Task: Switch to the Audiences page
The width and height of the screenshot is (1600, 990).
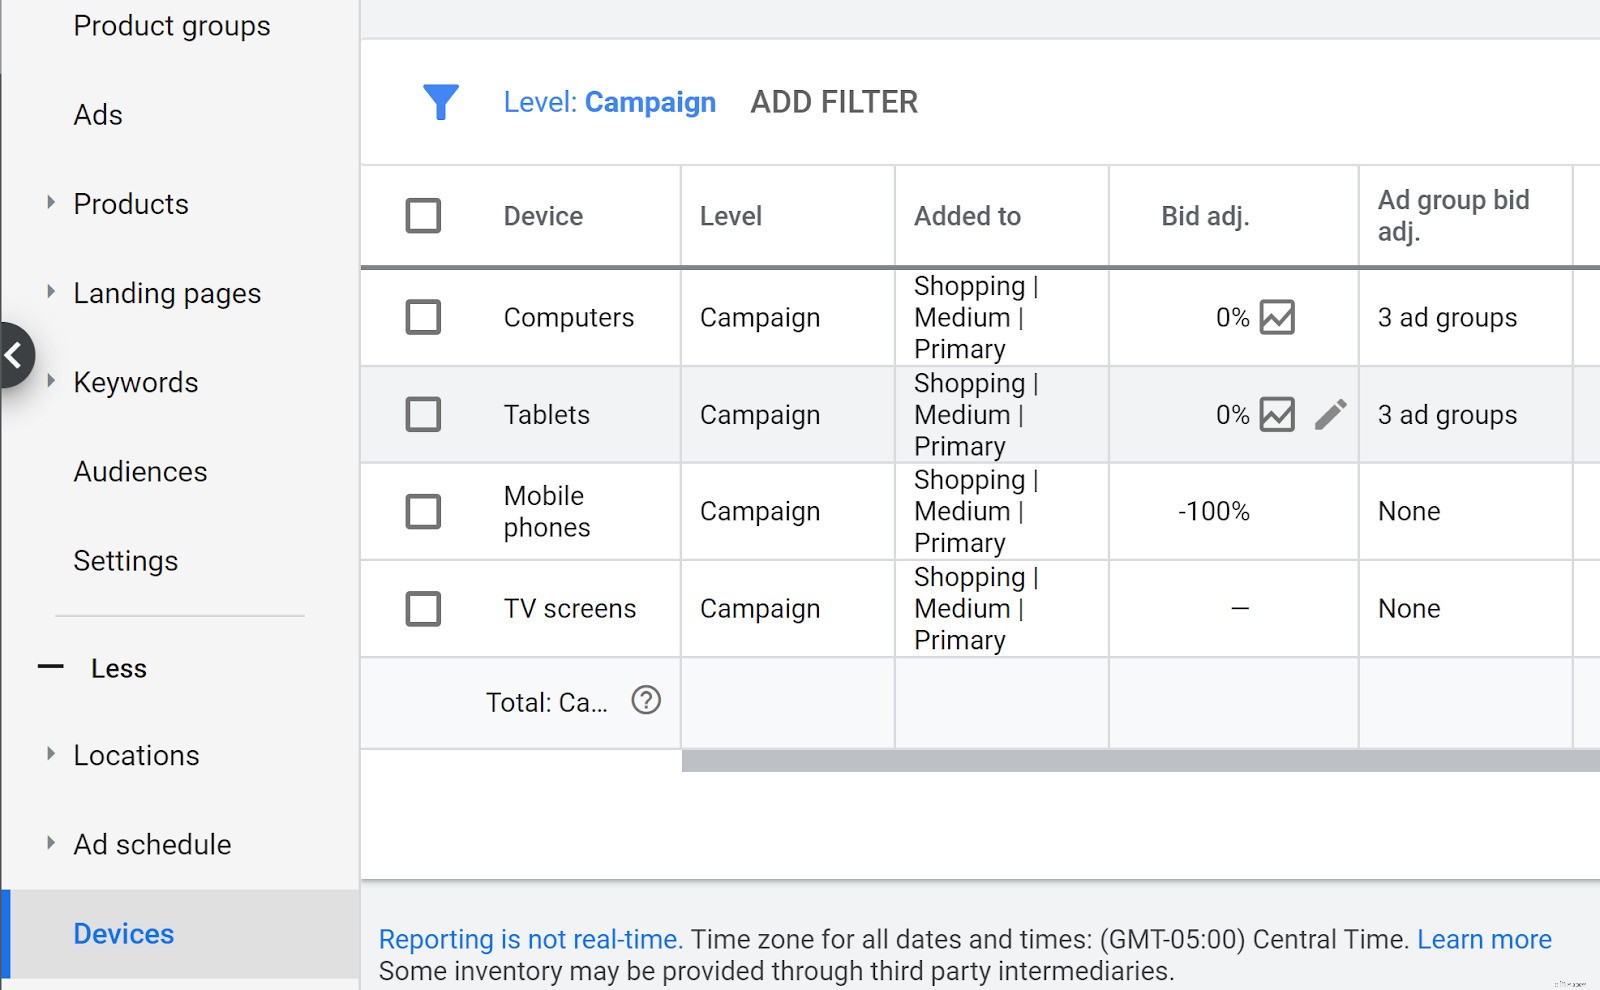Action: click(140, 471)
